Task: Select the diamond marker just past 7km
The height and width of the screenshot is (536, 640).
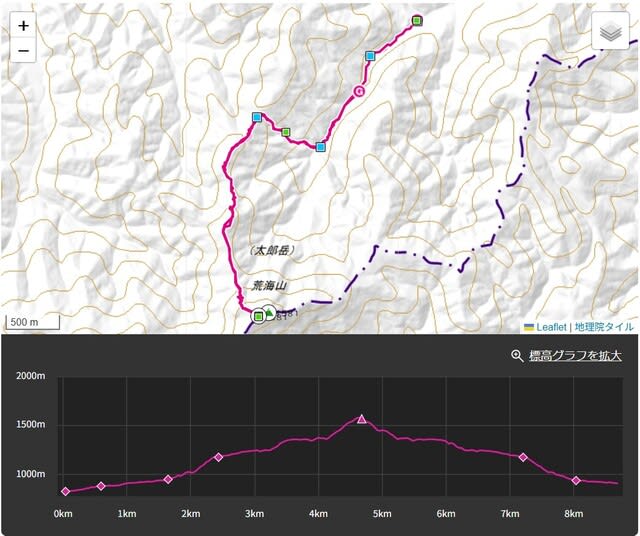Action: [x=523, y=457]
